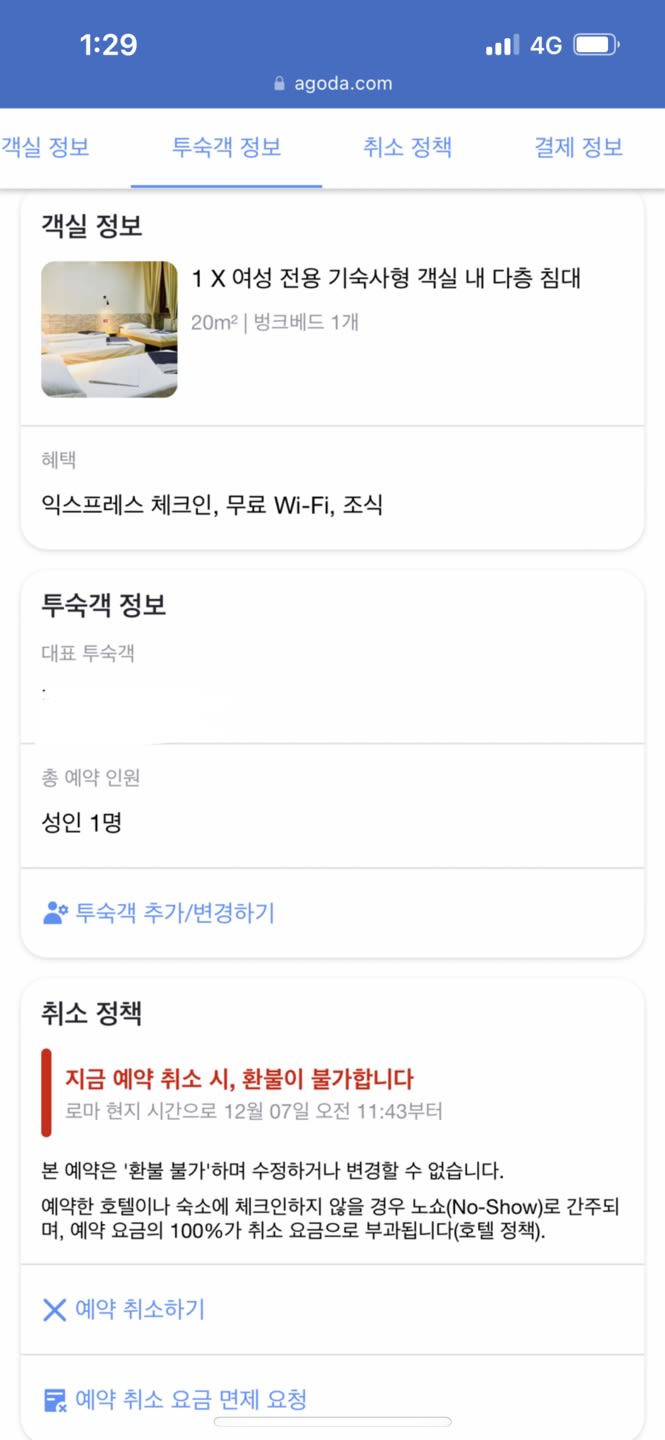665x1440 pixels.
Task: Open the dormitory room photo thumbnail
Action: coord(109,329)
